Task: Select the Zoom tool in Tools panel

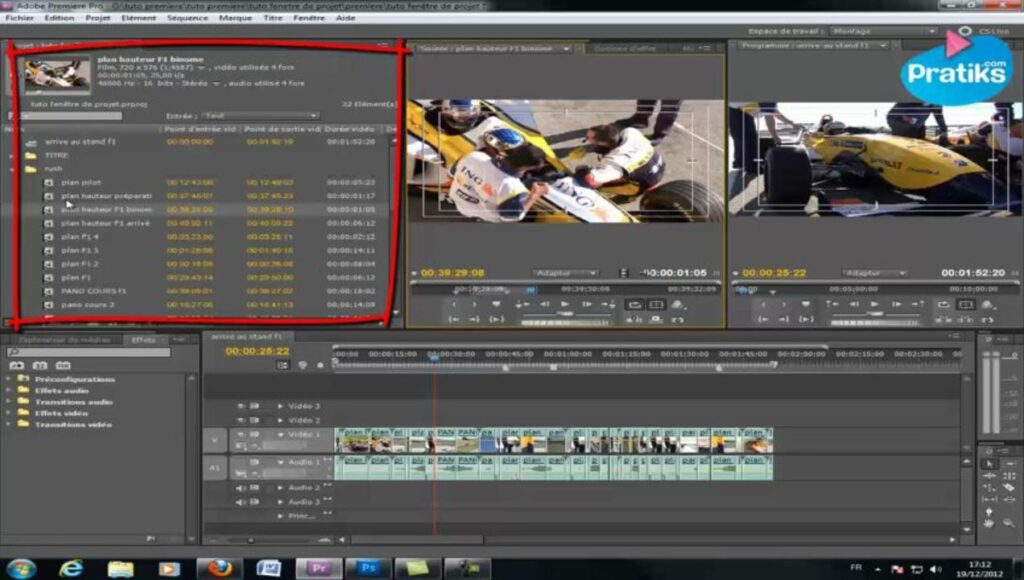Action: click(1009, 523)
